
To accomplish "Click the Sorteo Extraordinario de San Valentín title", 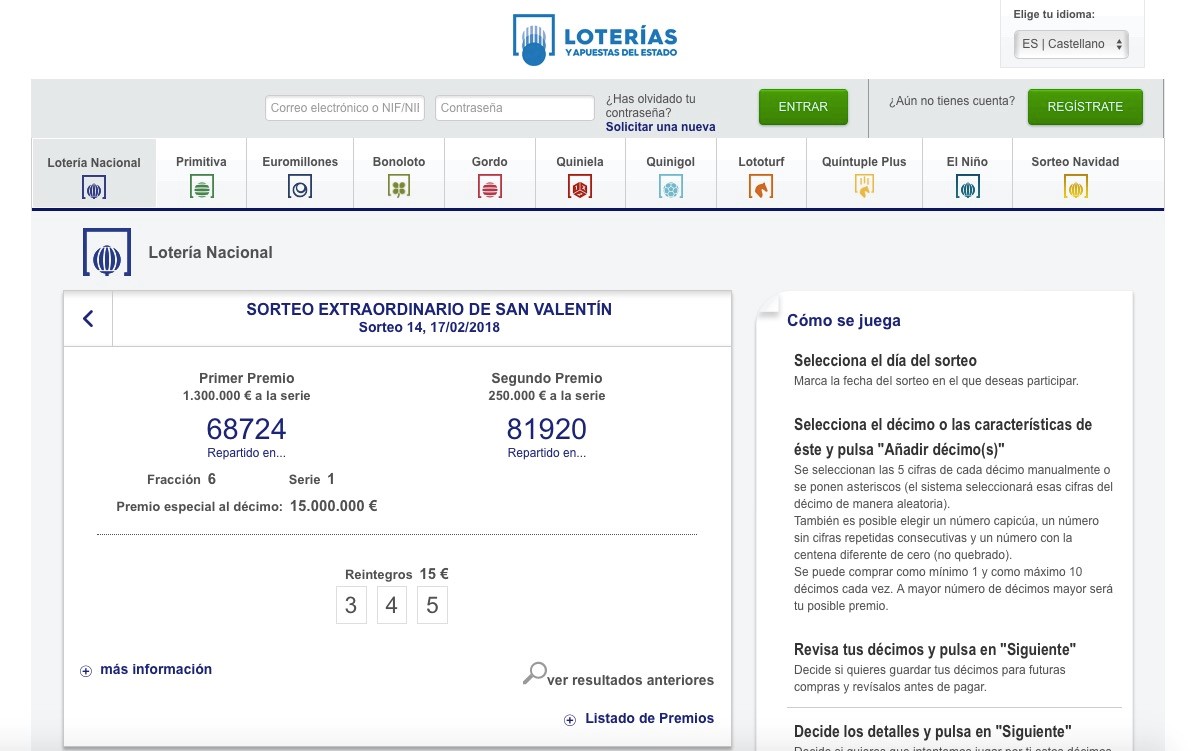I will tap(429, 310).
